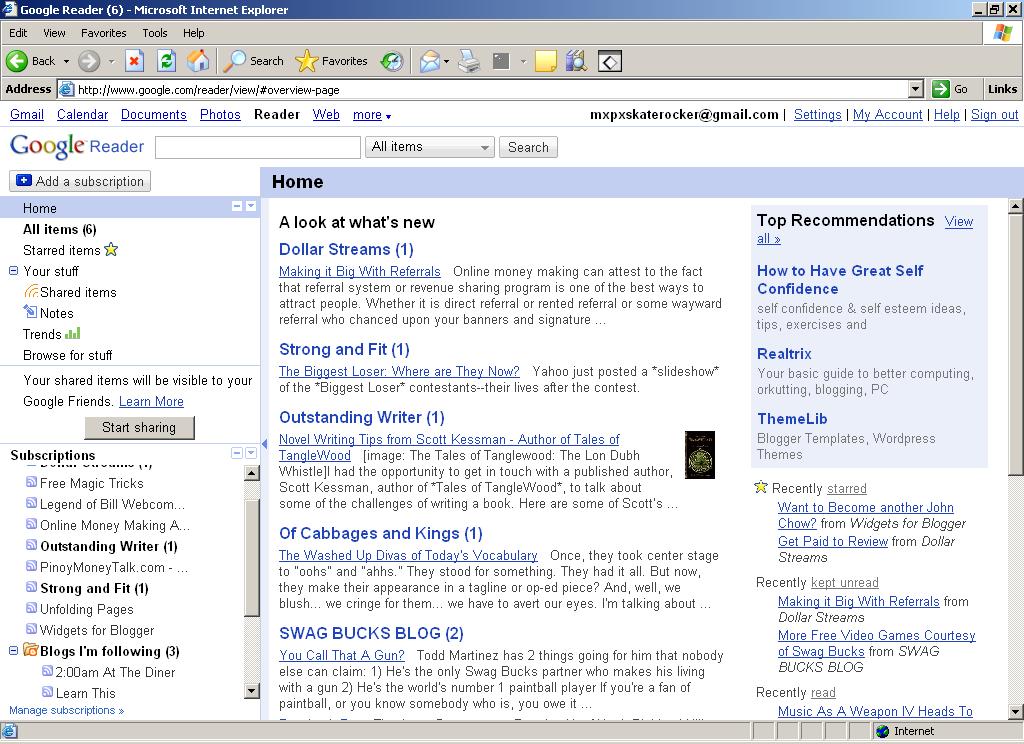Click the Reader Search button

pyautogui.click(x=528, y=147)
